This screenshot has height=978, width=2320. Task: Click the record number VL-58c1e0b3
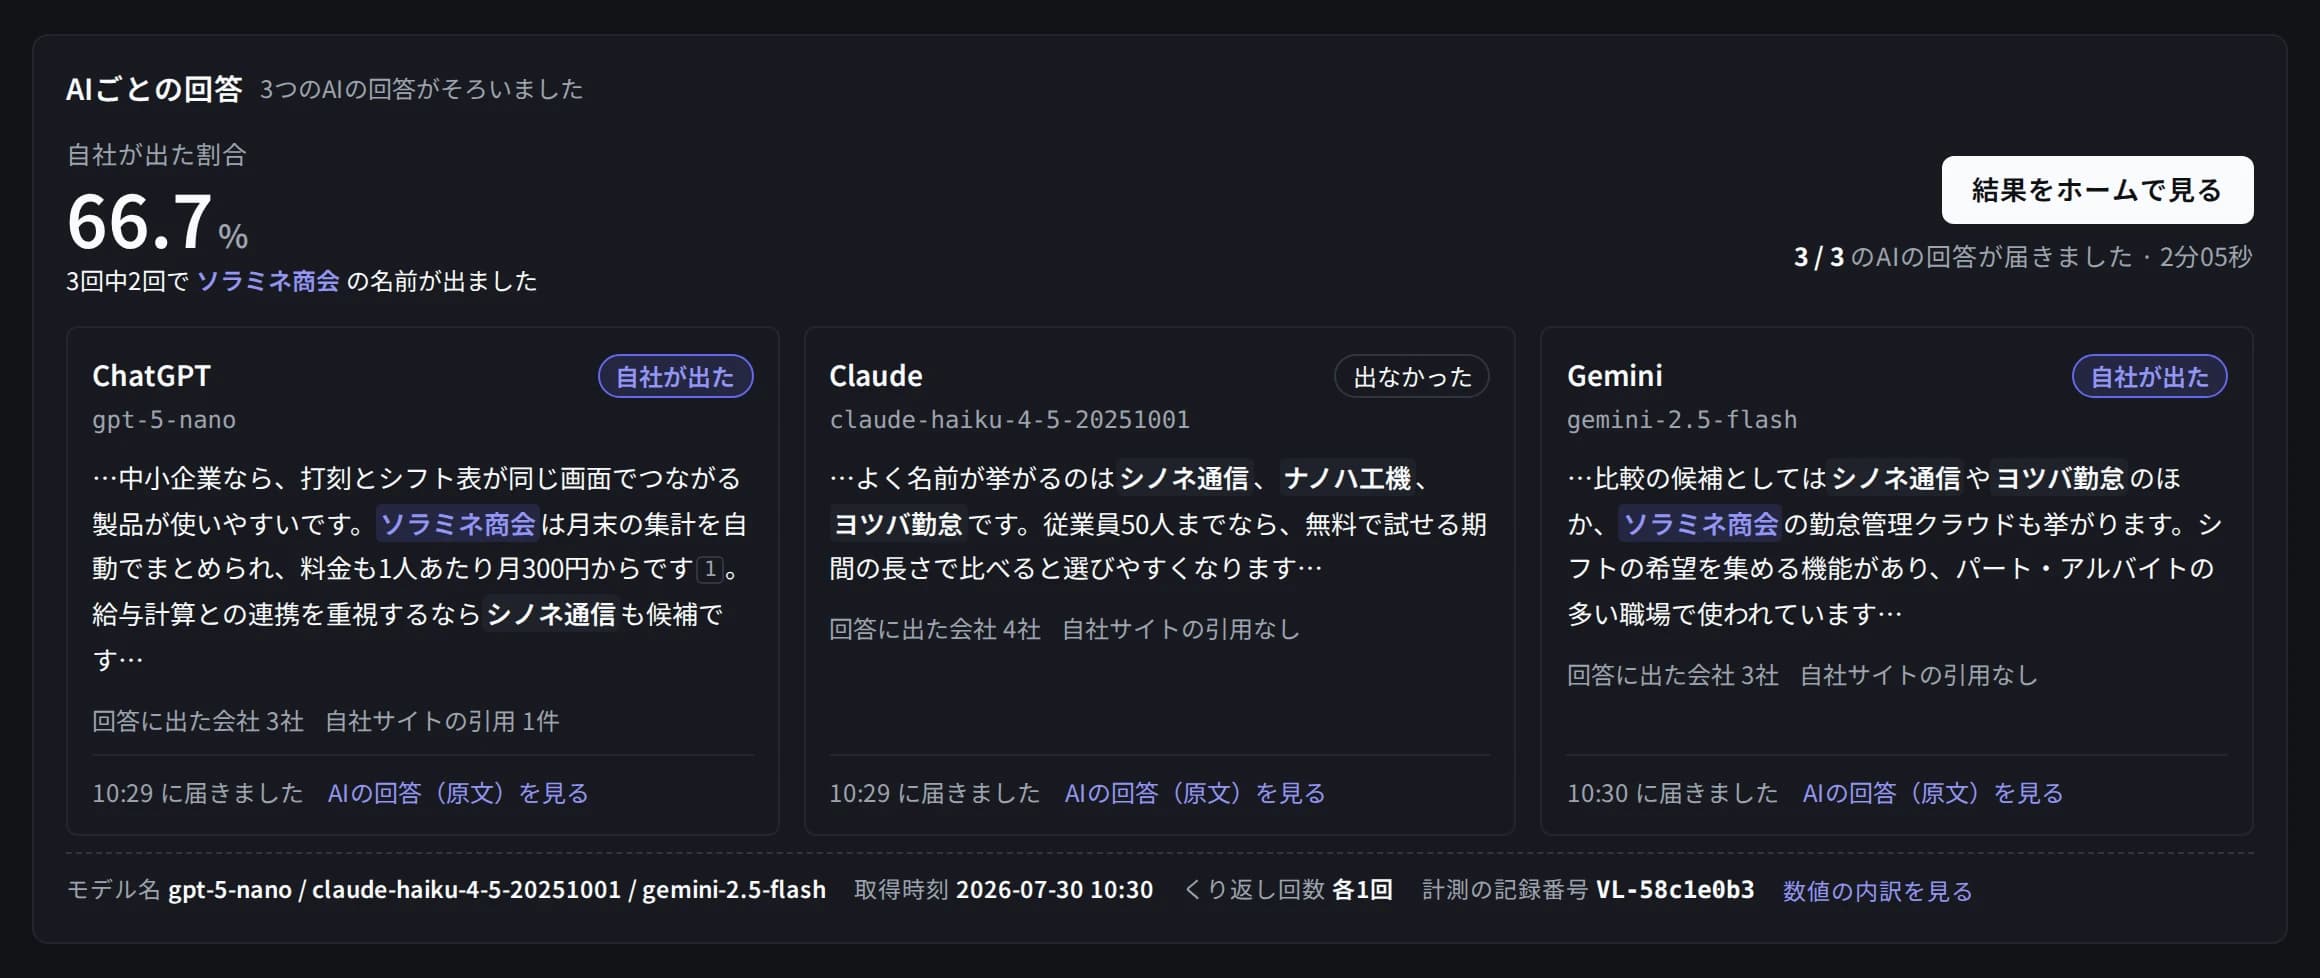pos(1675,889)
